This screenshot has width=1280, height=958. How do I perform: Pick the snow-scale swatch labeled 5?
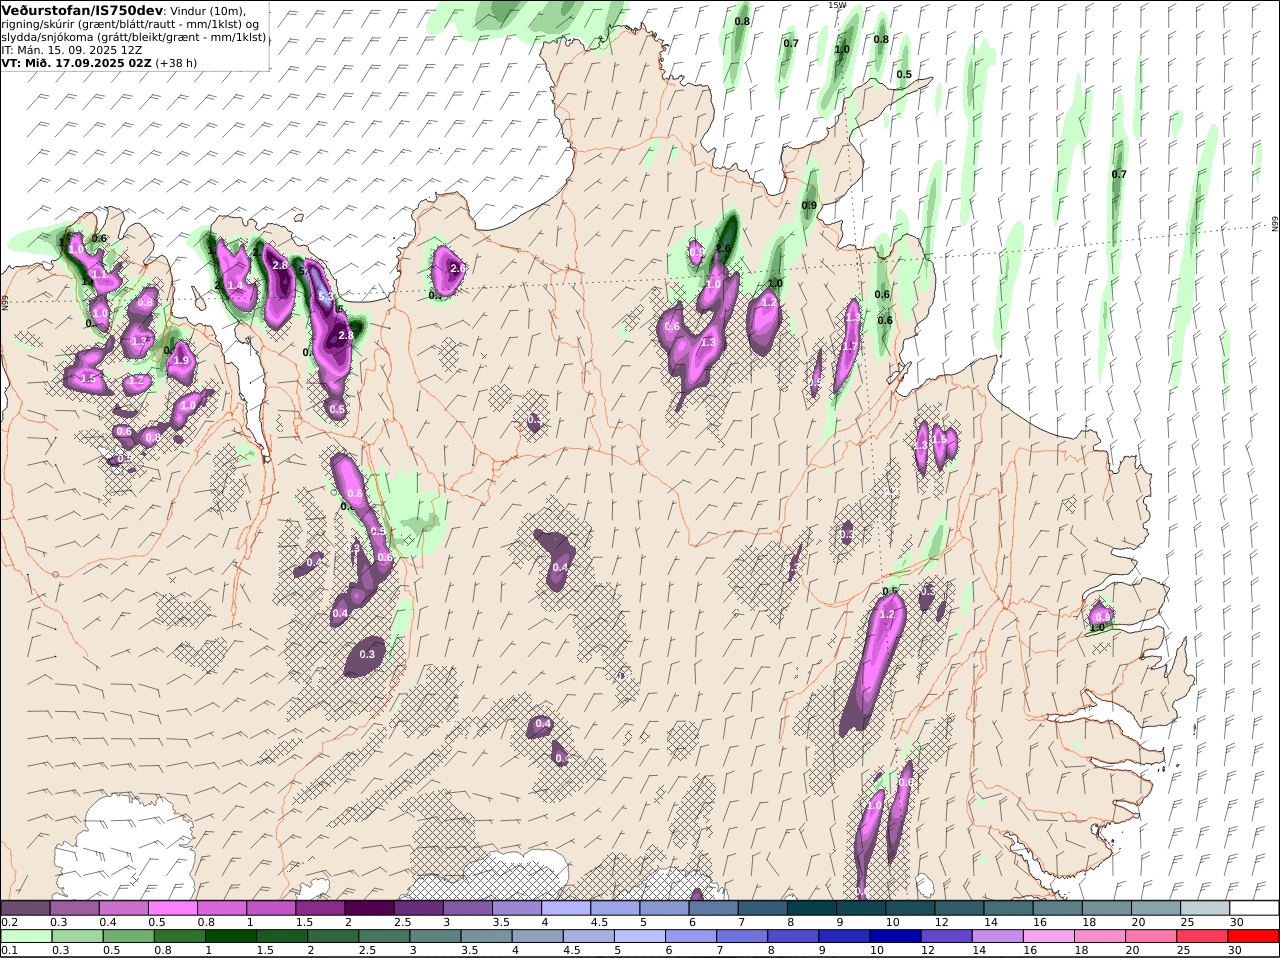point(664,908)
